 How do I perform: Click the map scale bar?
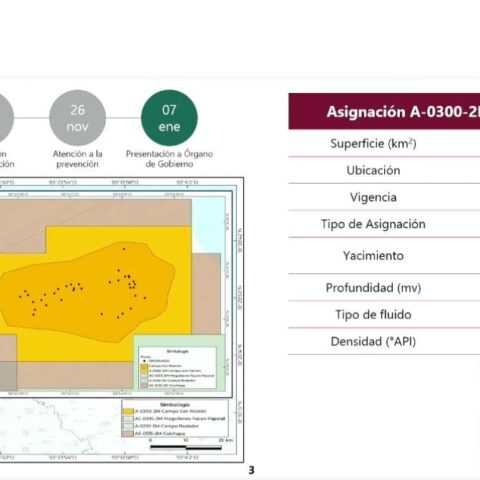coord(186,447)
